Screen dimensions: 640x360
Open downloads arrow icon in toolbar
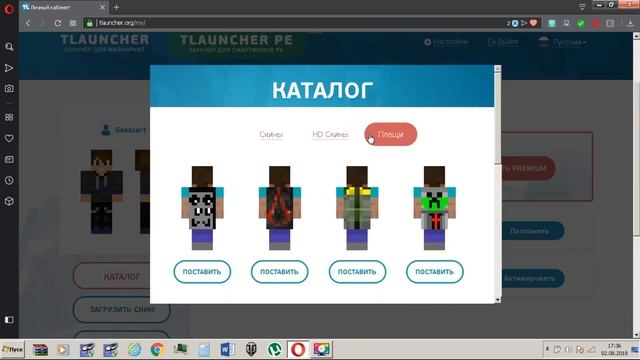point(630,23)
